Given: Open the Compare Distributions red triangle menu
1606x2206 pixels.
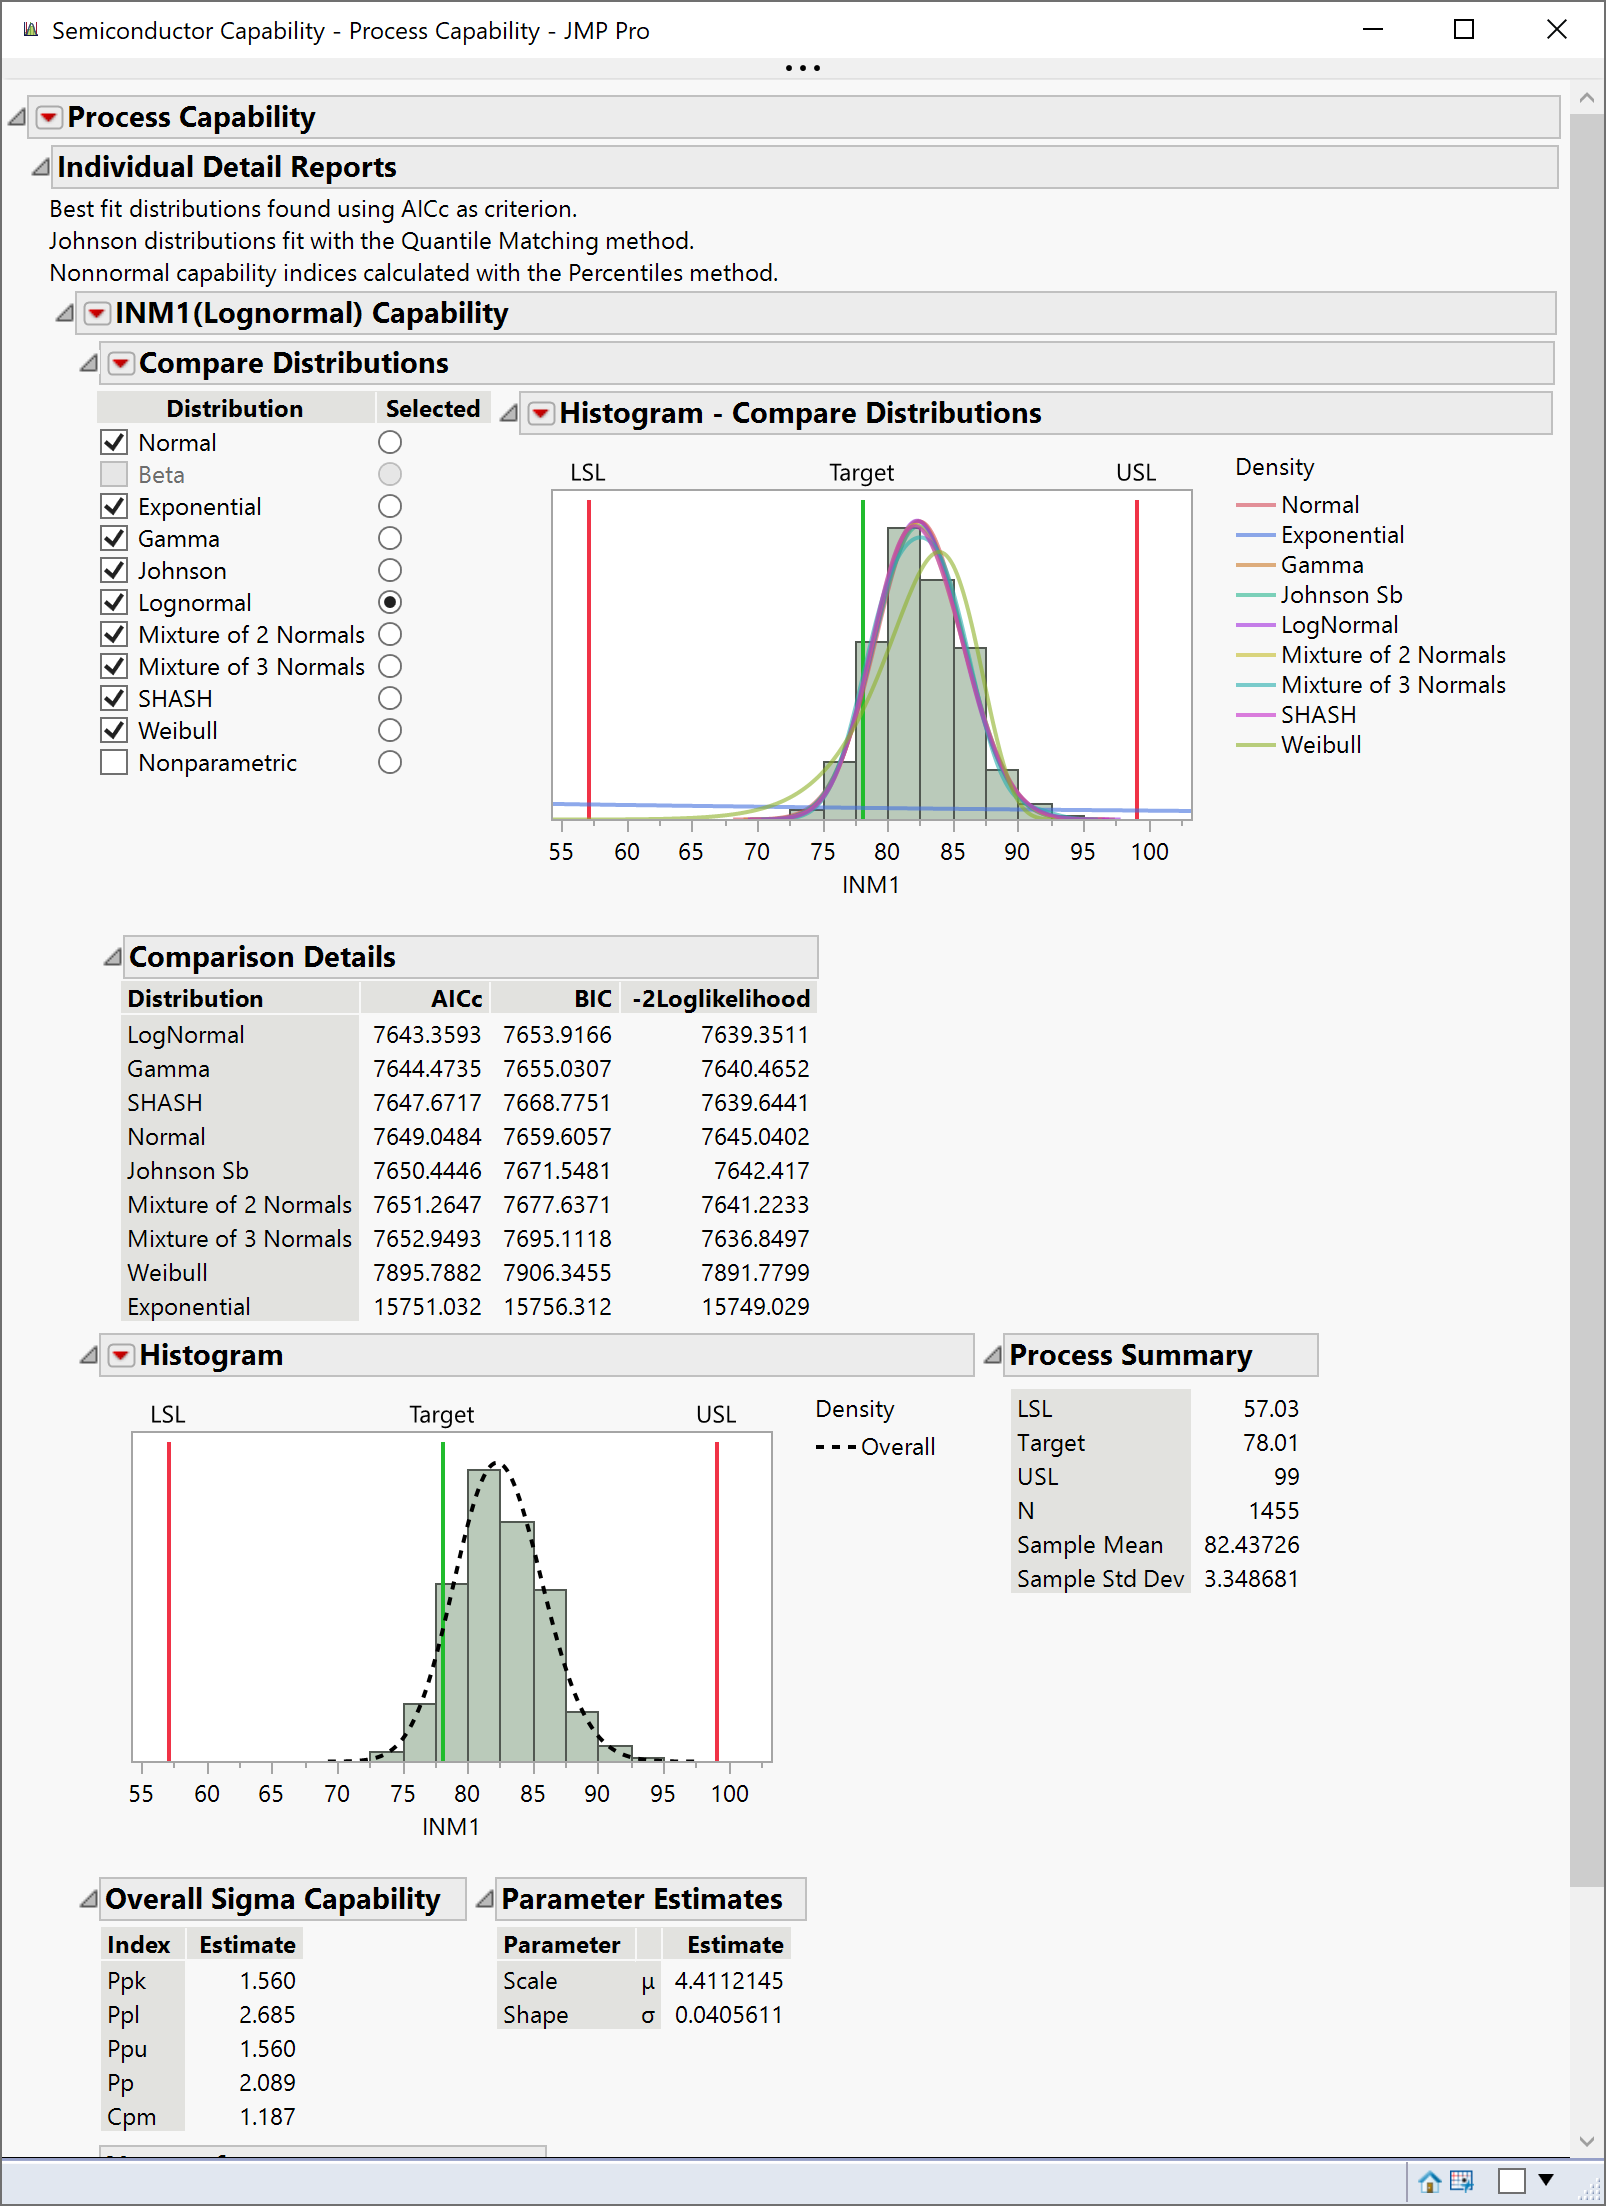Looking at the screenshot, I should [120, 363].
